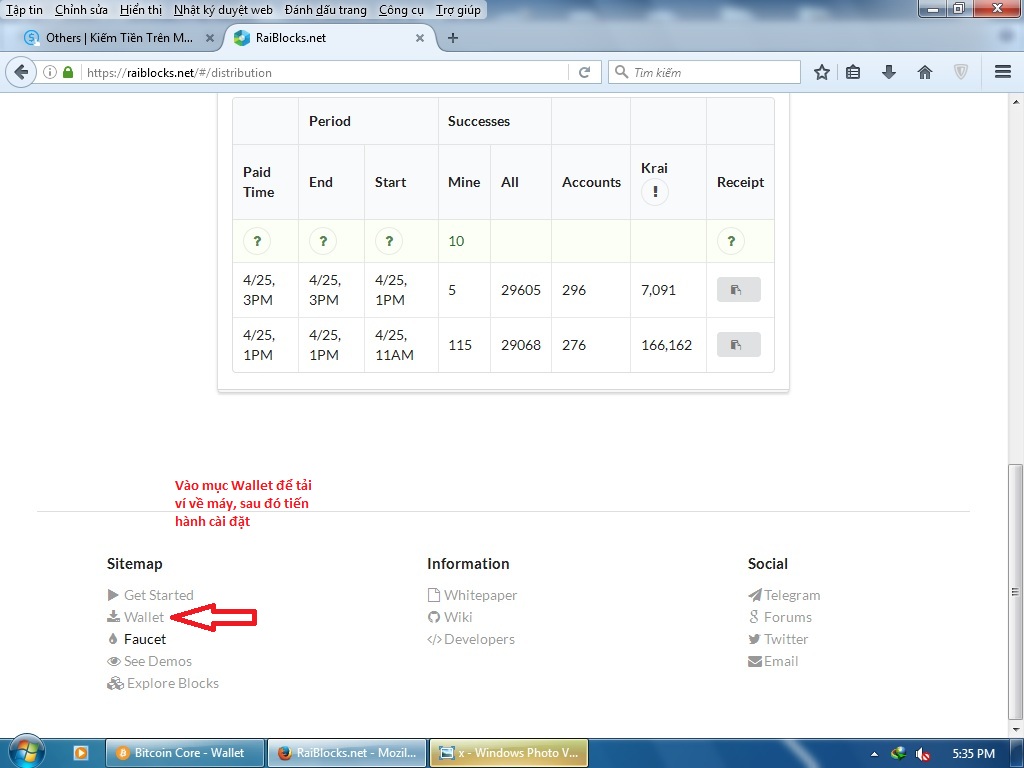The height and width of the screenshot is (768, 1024).
Task: Click the All value 29605 cell
Action: (520, 290)
